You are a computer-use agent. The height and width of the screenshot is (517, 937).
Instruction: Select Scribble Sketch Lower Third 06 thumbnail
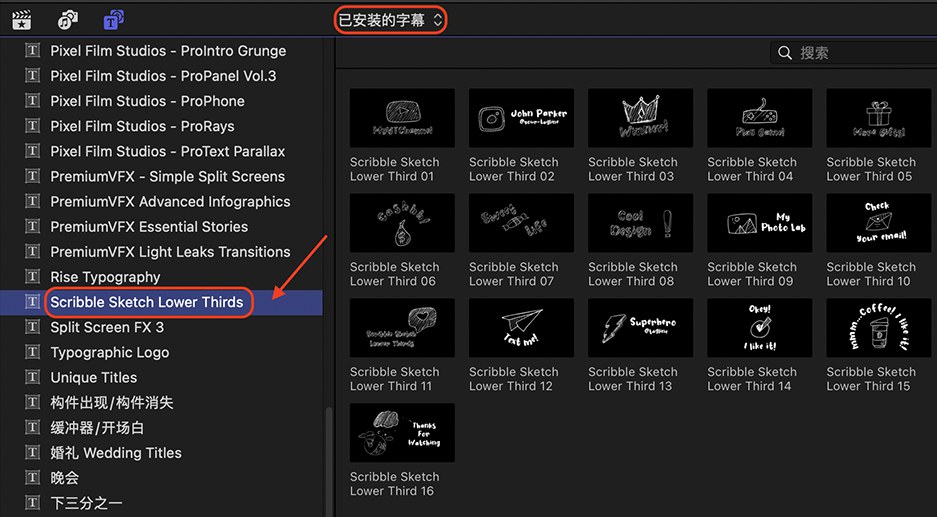coord(402,223)
